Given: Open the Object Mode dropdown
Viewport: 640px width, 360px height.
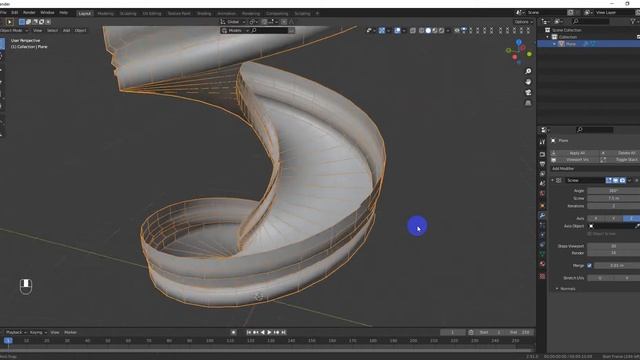Looking at the screenshot, I should [14, 30].
